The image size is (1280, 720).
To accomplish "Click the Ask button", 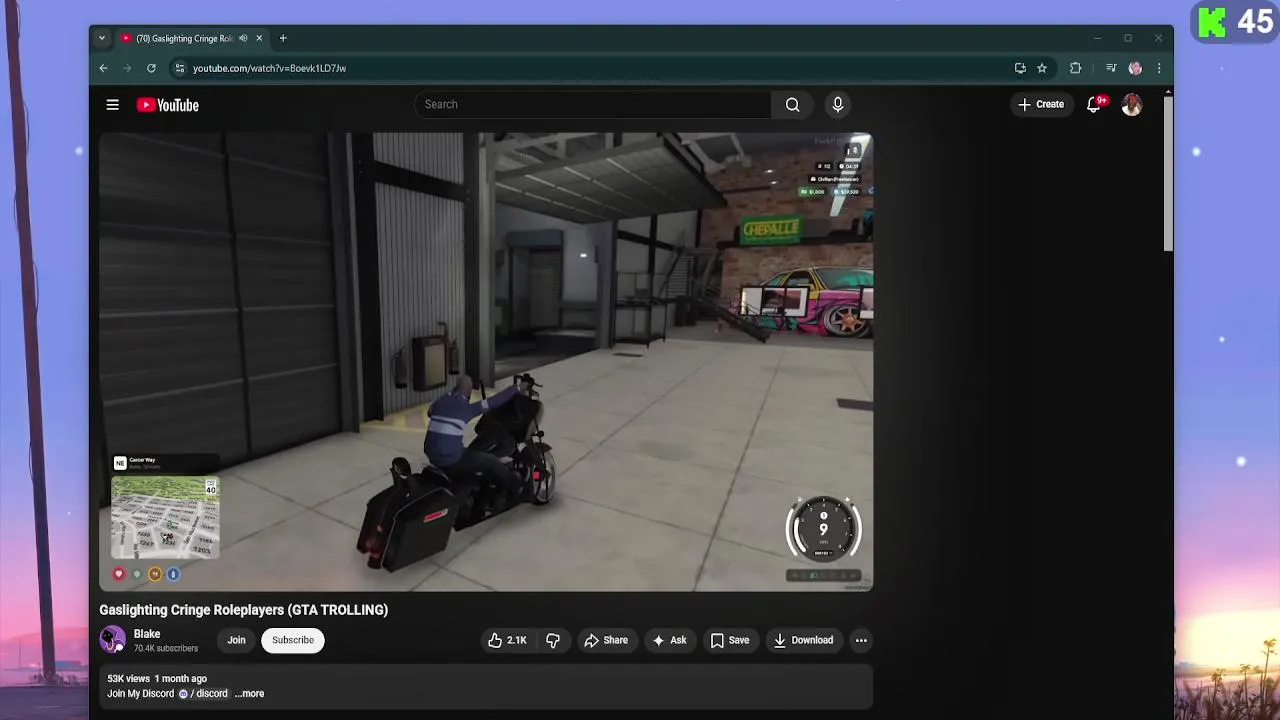I will [669, 640].
